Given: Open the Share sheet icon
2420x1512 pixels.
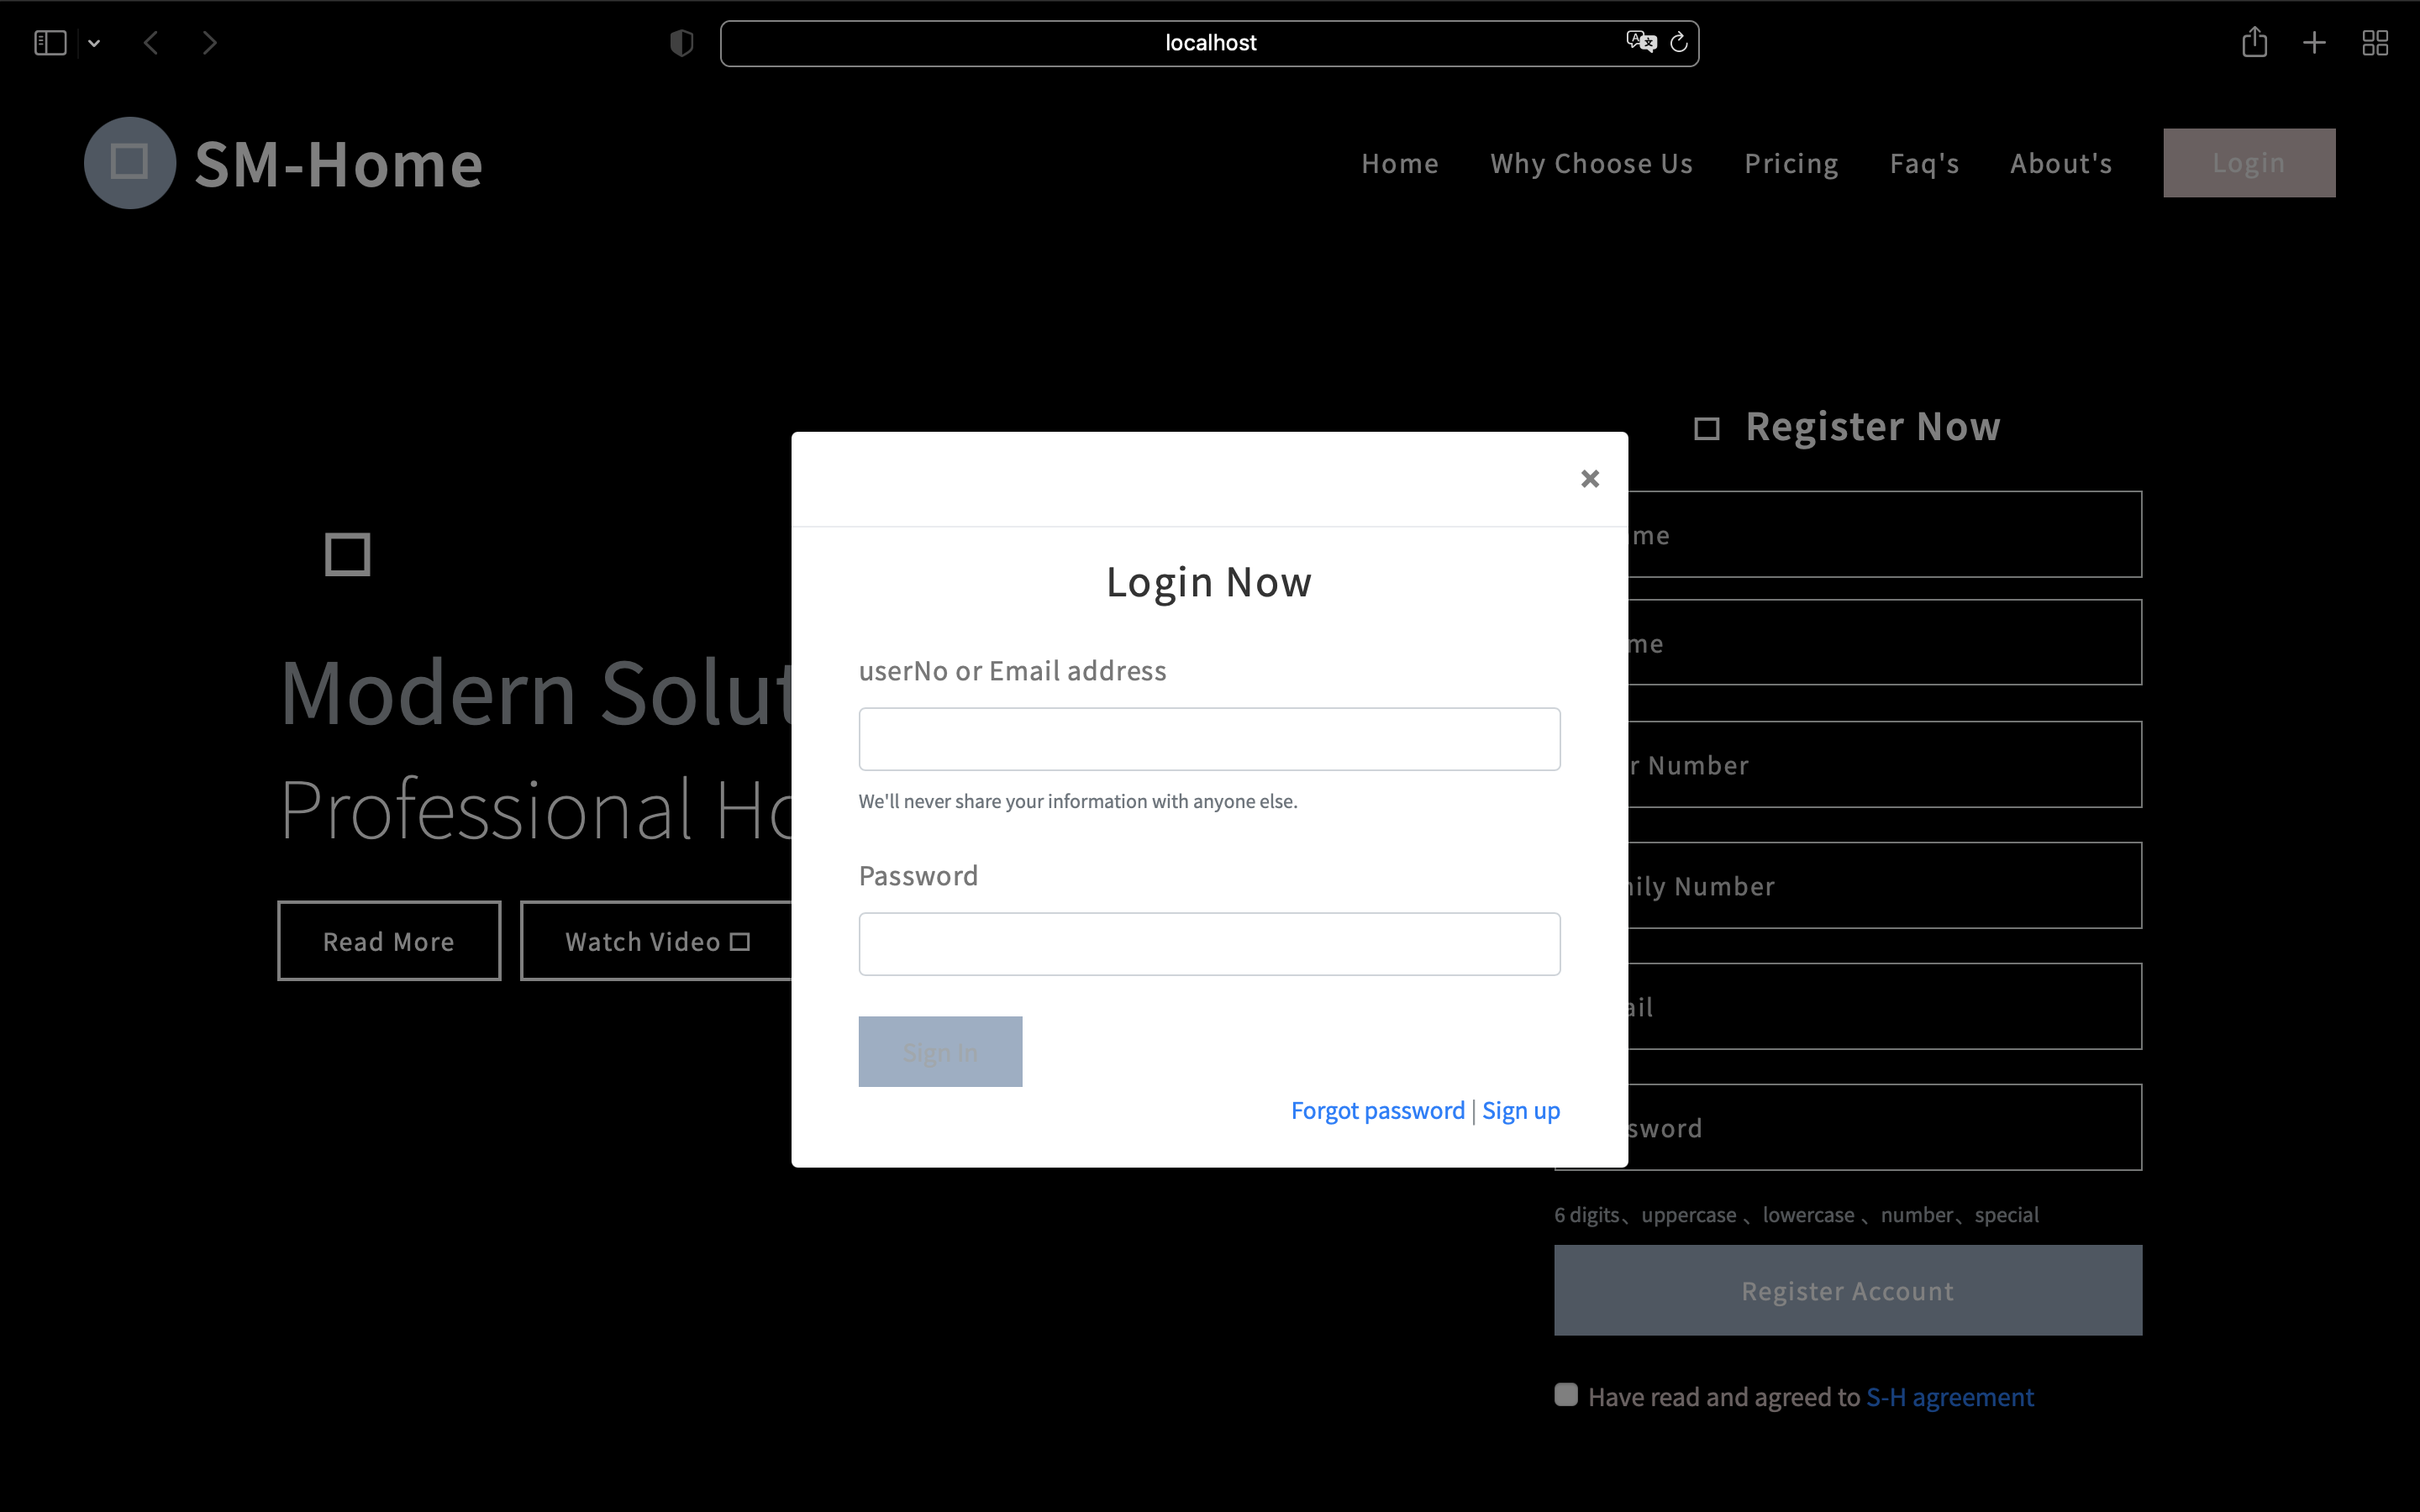Looking at the screenshot, I should pyautogui.click(x=2254, y=42).
